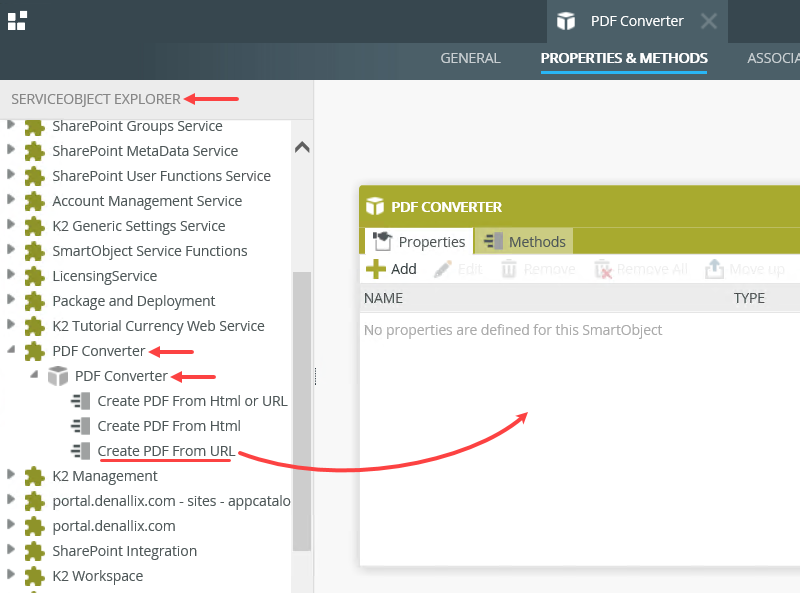Click the Move up button
The image size is (800, 593).
[x=745, y=269]
